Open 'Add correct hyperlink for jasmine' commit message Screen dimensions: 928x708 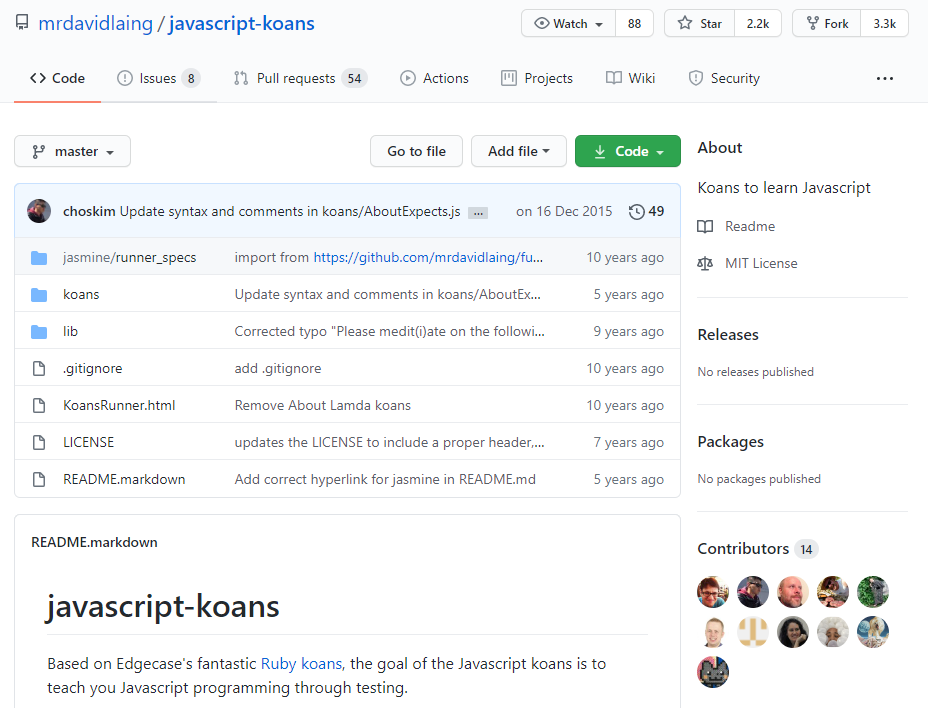point(385,479)
